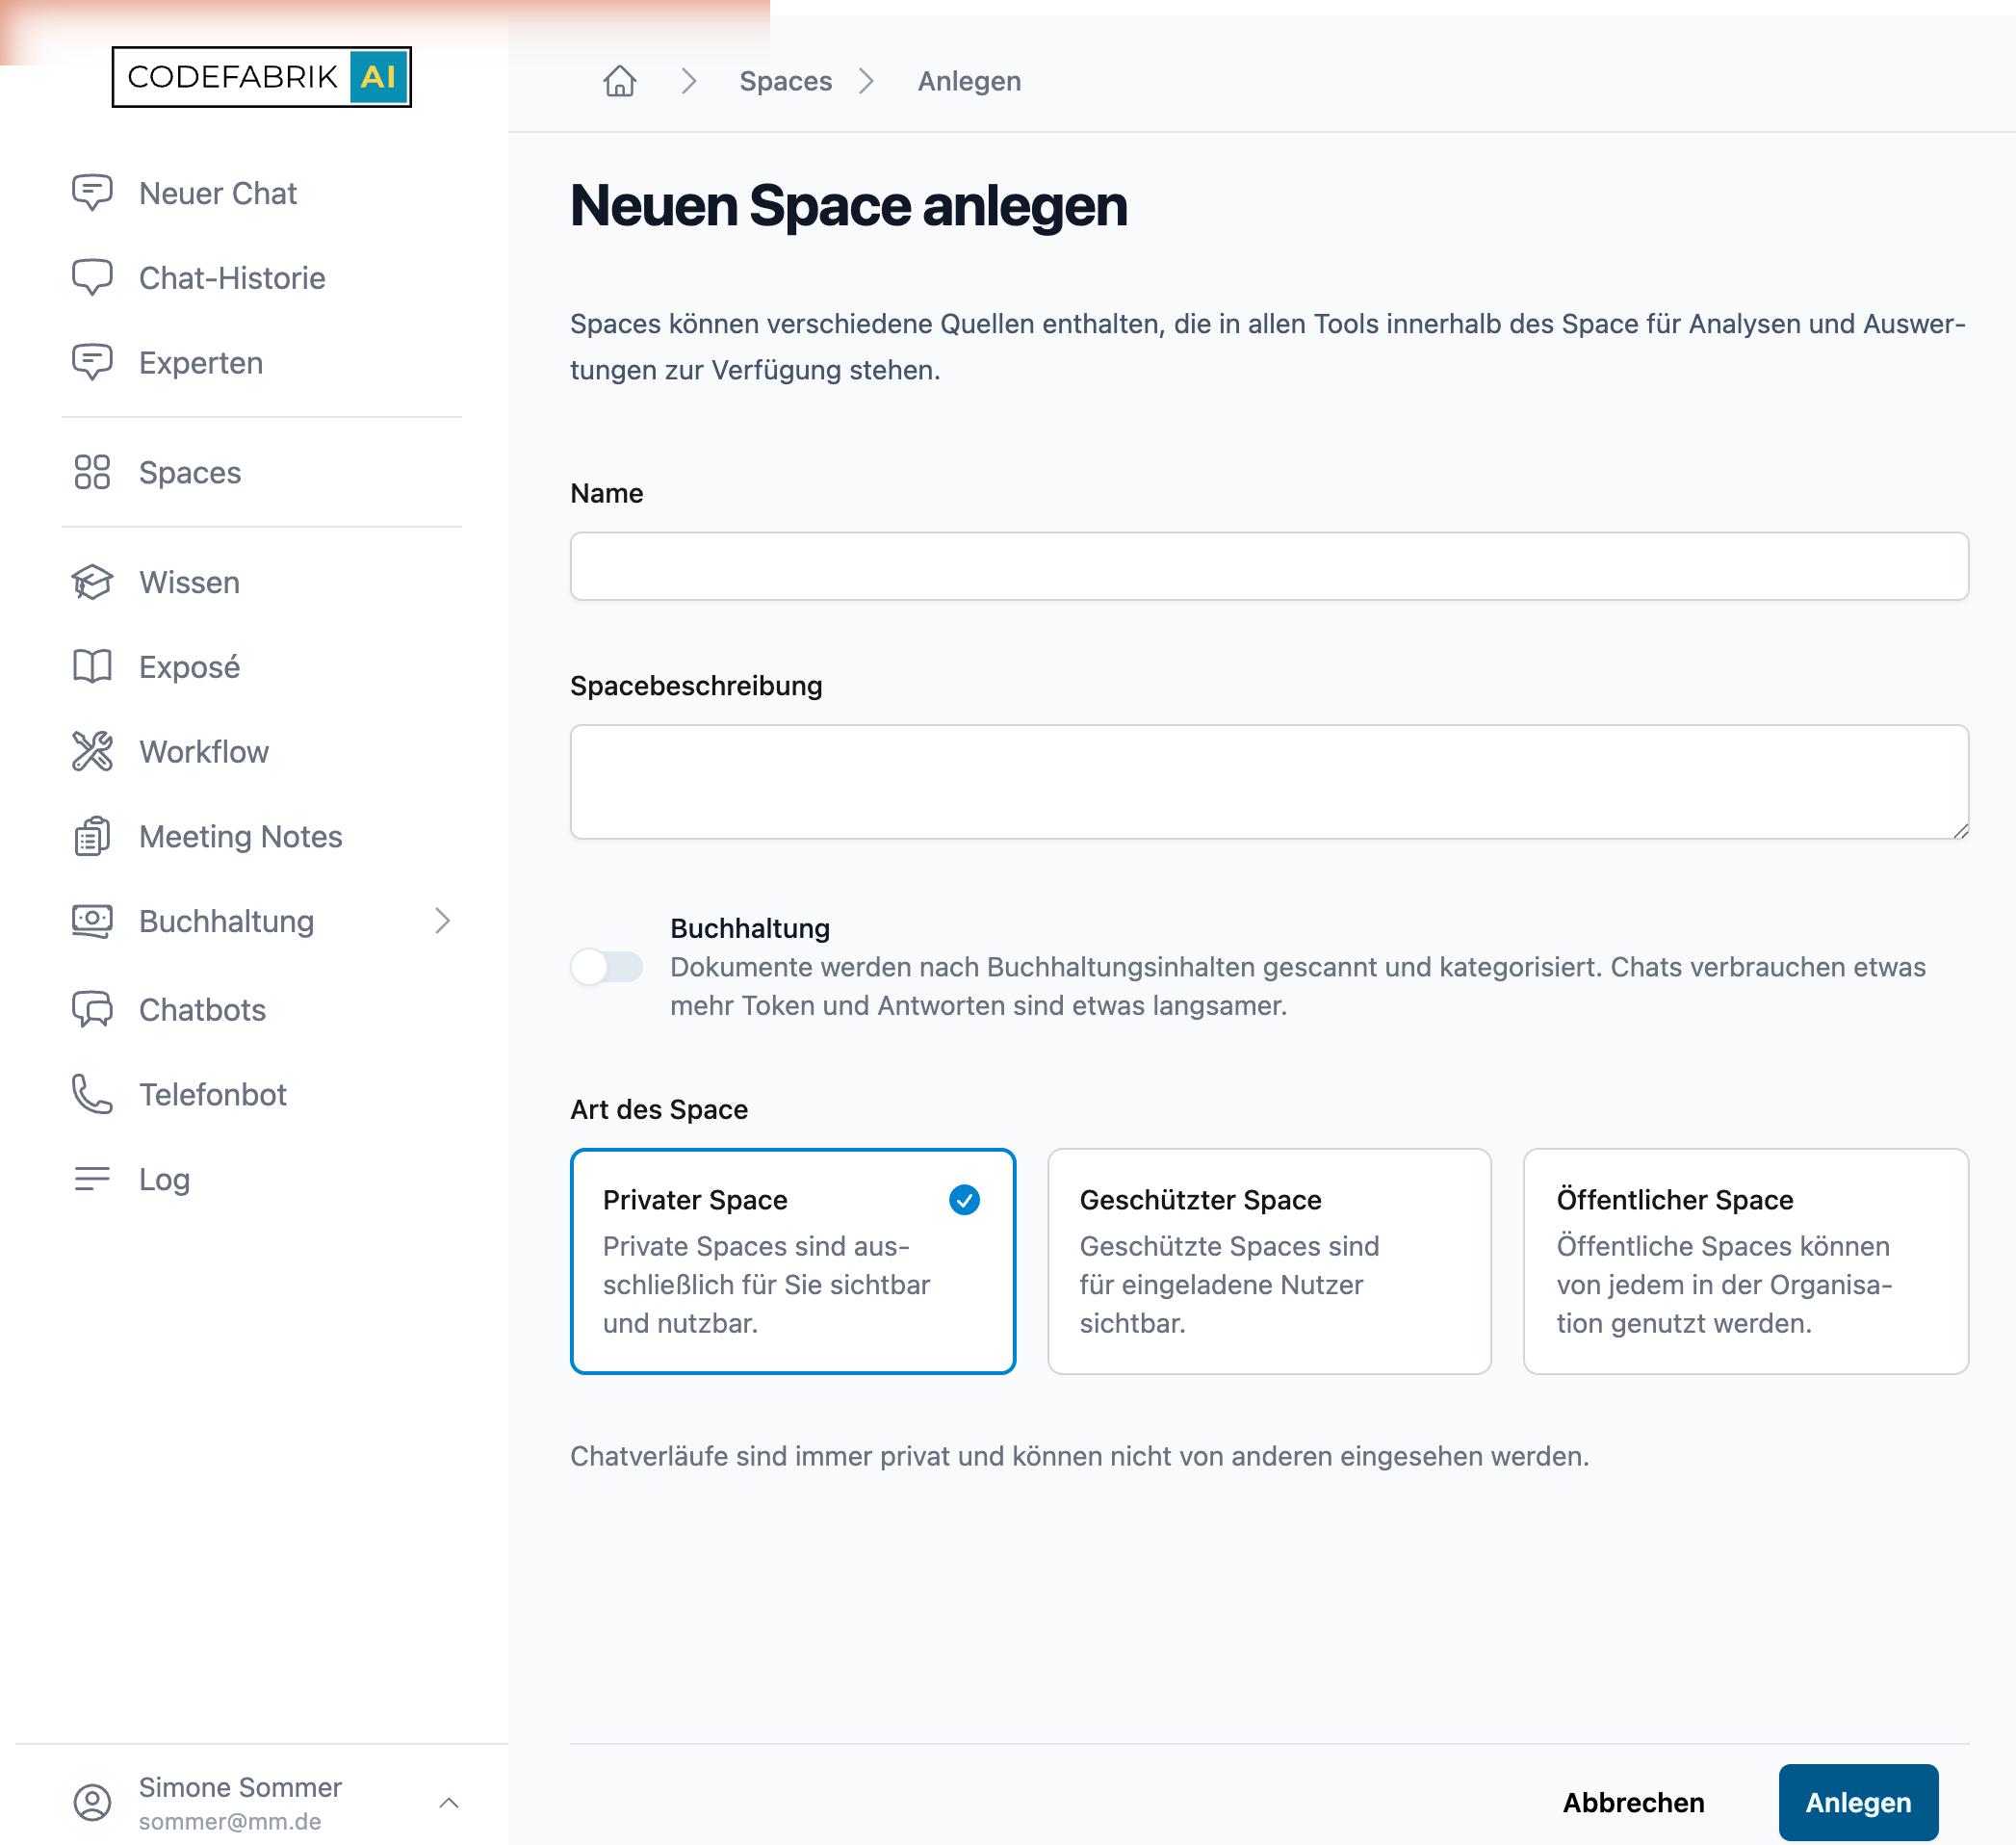Expand the Buchhaltung submenu chevron

coord(443,921)
